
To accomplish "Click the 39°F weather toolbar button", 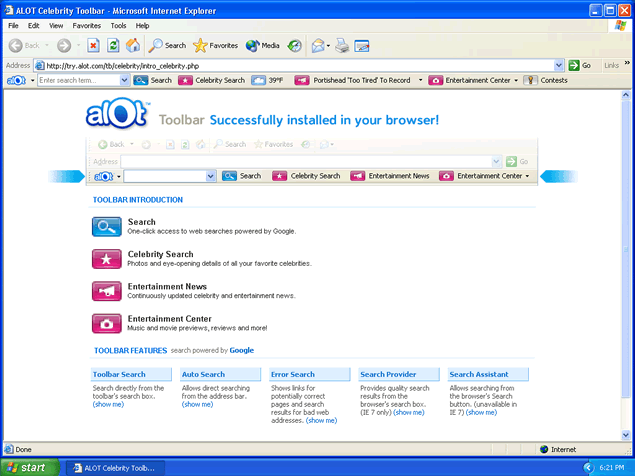I will 267,80.
